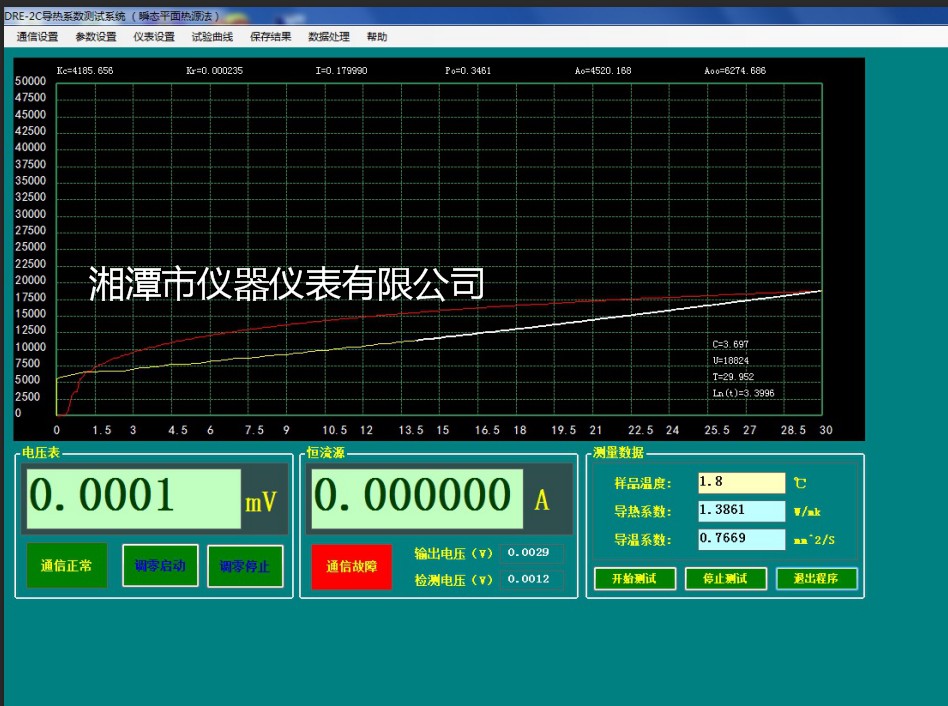Open the 数据处理 menu
The image size is (948, 706).
click(x=329, y=37)
